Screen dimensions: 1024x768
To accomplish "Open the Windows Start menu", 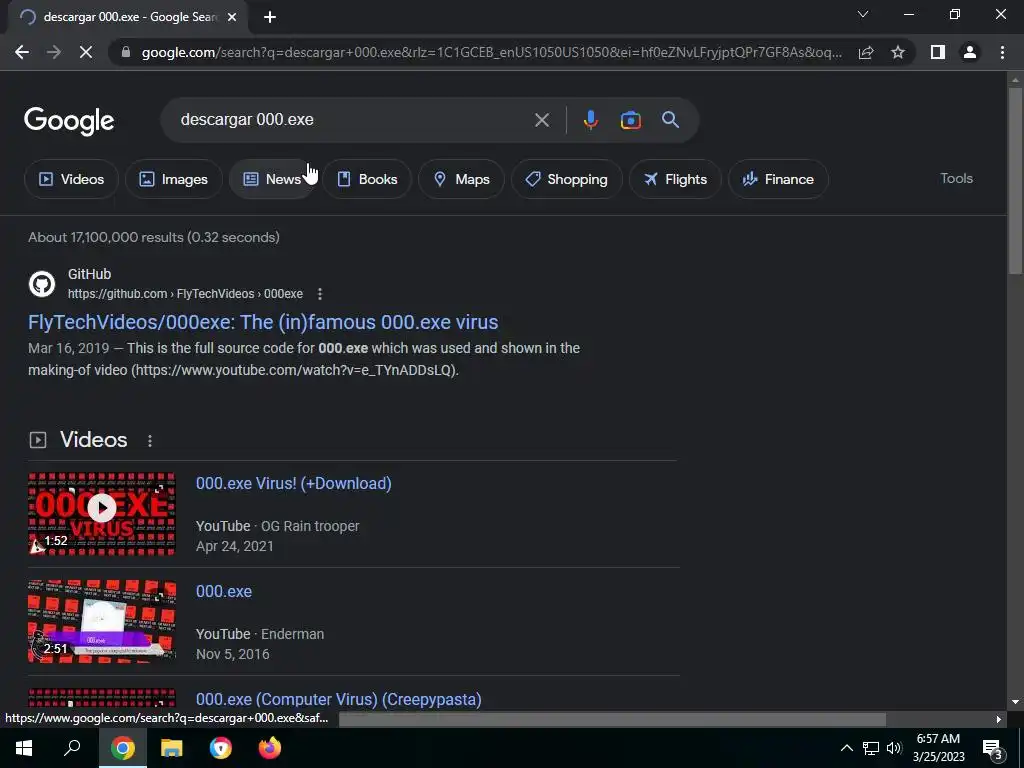I will 24,748.
